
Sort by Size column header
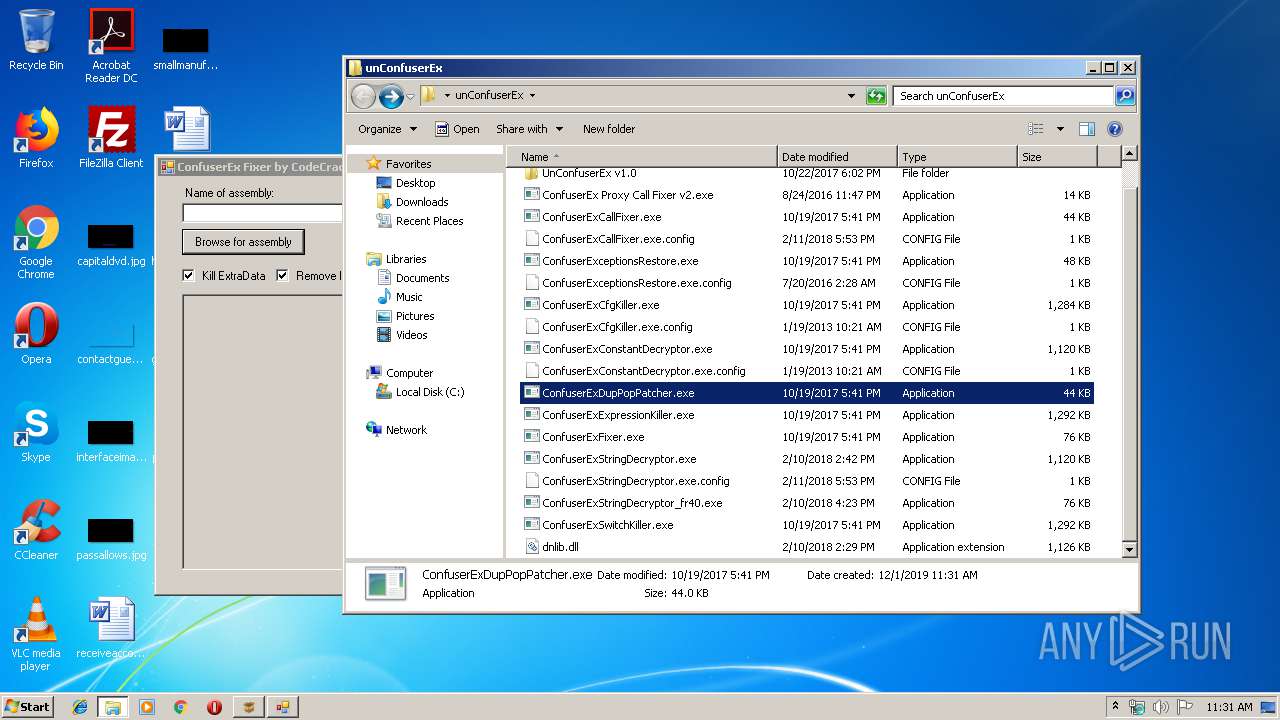click(x=1057, y=157)
